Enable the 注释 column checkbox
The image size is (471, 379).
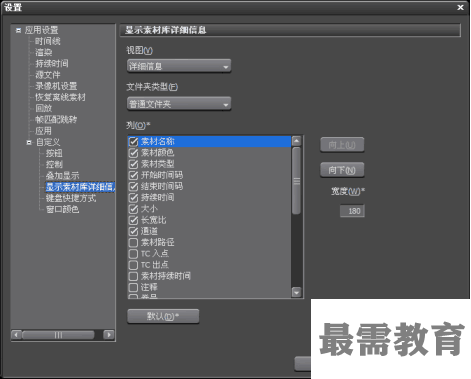[x=133, y=287]
